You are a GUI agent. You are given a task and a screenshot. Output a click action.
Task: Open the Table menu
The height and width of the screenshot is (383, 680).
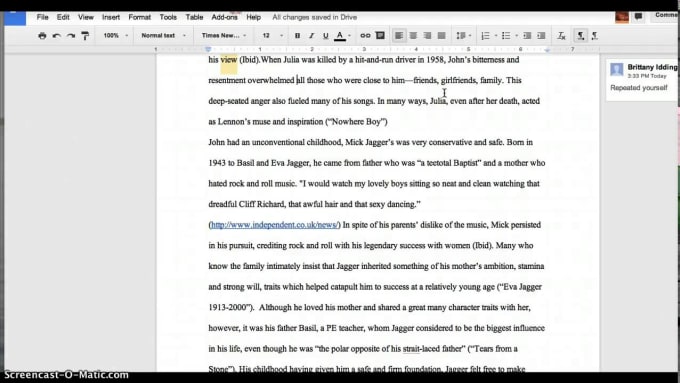(x=194, y=17)
